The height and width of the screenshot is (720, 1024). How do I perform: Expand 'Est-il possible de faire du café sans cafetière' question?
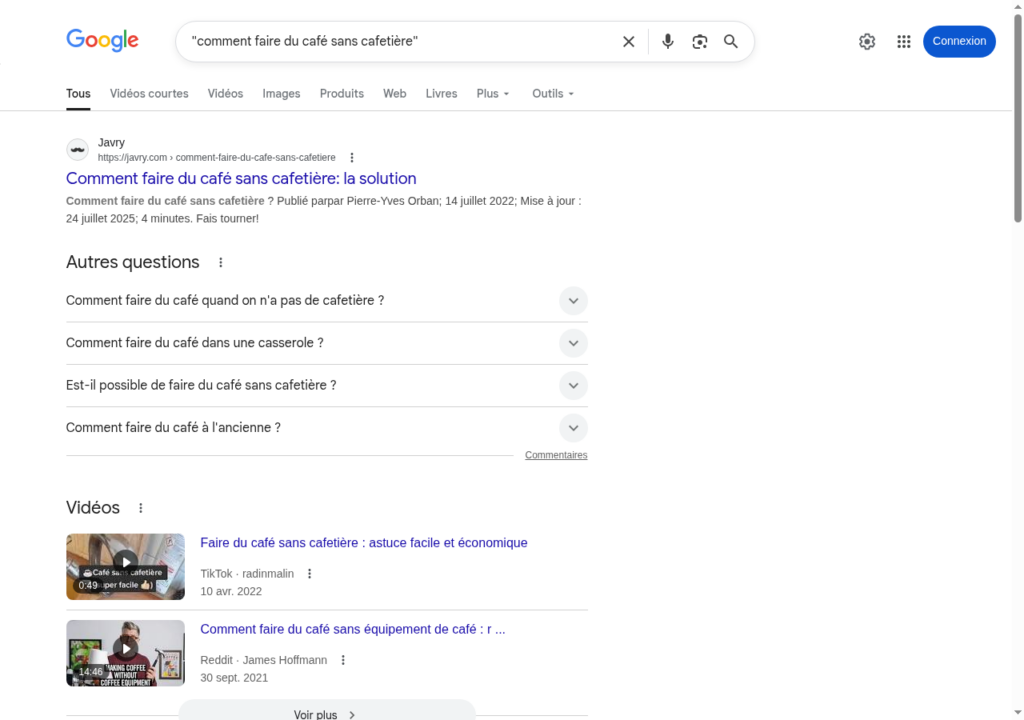coord(573,386)
